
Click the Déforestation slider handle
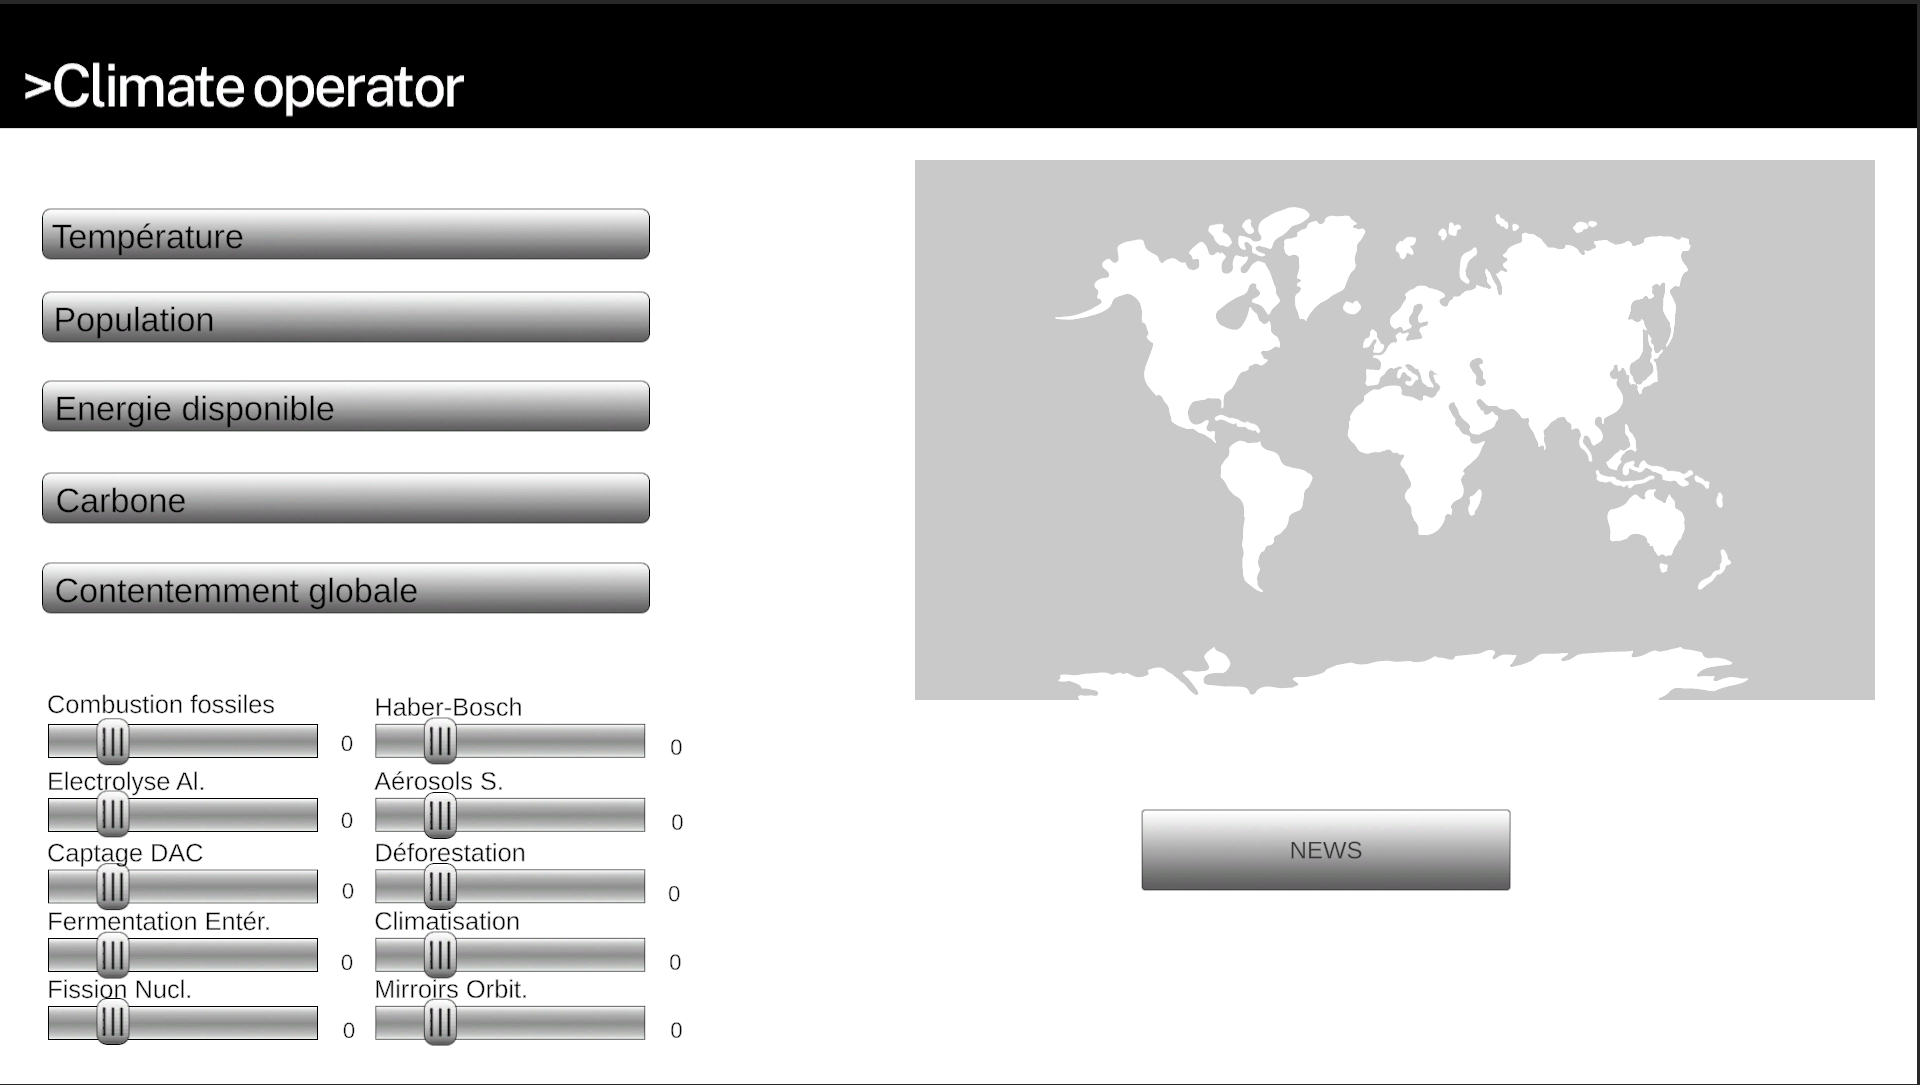pos(440,886)
